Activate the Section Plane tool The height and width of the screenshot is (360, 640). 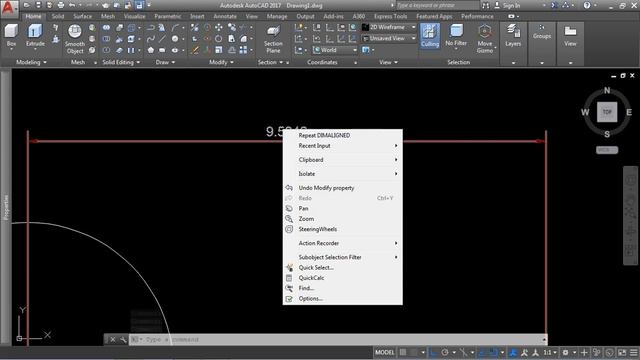pyautogui.click(x=273, y=39)
